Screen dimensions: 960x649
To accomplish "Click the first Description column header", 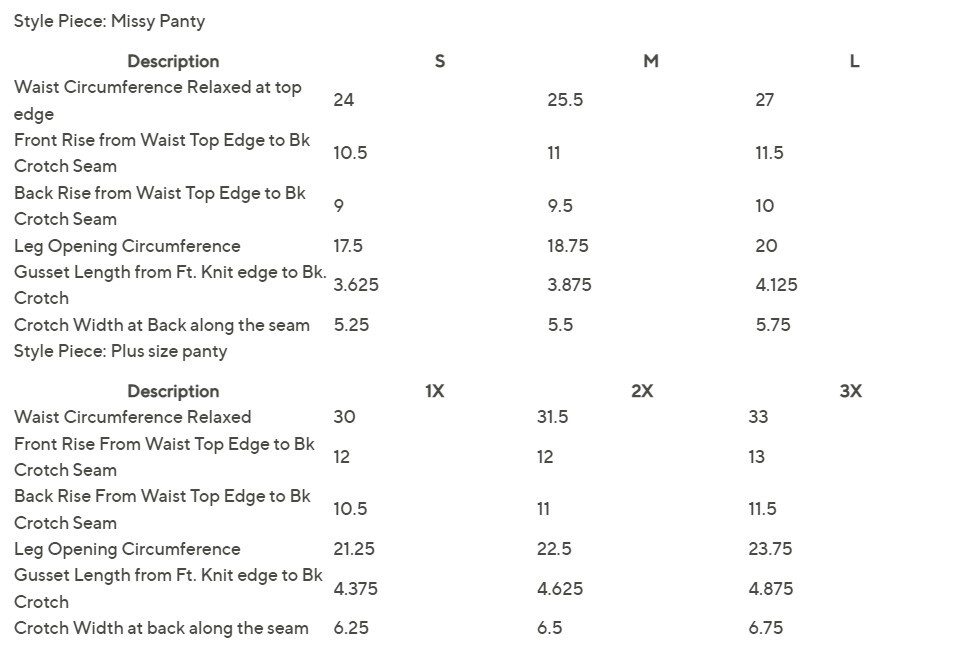I will pos(173,61).
